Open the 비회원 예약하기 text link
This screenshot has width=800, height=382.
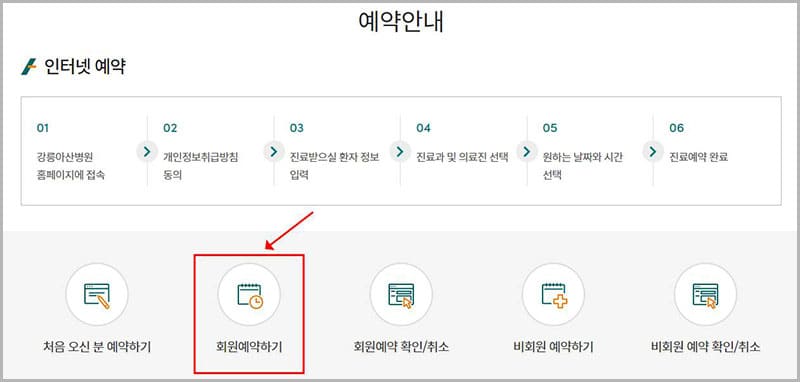pyautogui.click(x=554, y=348)
